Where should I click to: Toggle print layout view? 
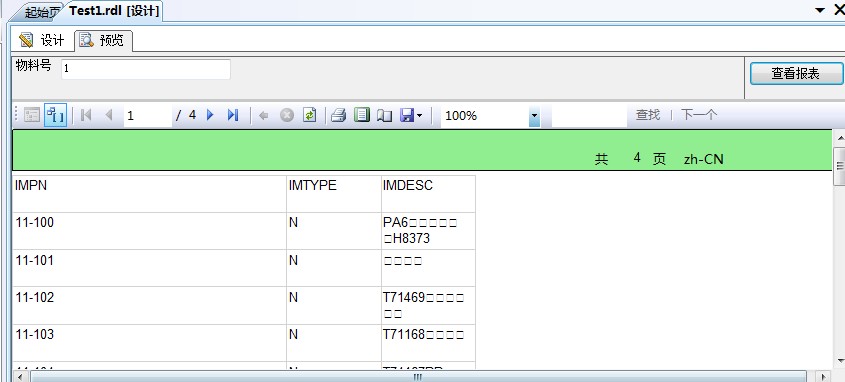click(362, 115)
